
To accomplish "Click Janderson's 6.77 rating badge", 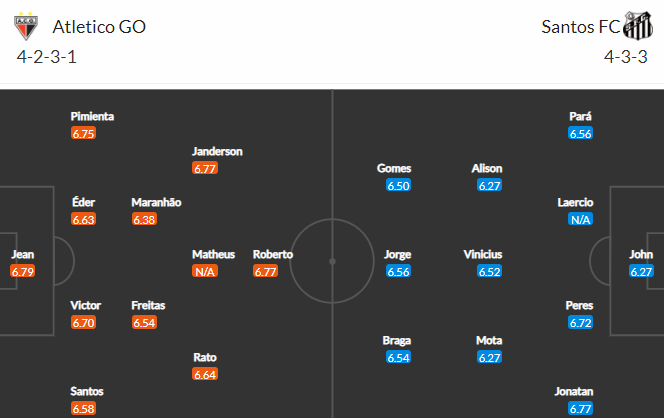I will point(205,168).
